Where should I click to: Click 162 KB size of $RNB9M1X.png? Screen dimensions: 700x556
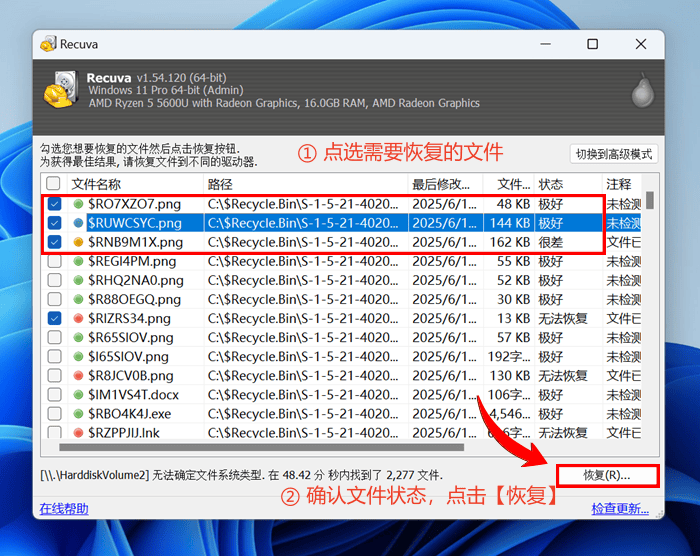click(x=510, y=242)
